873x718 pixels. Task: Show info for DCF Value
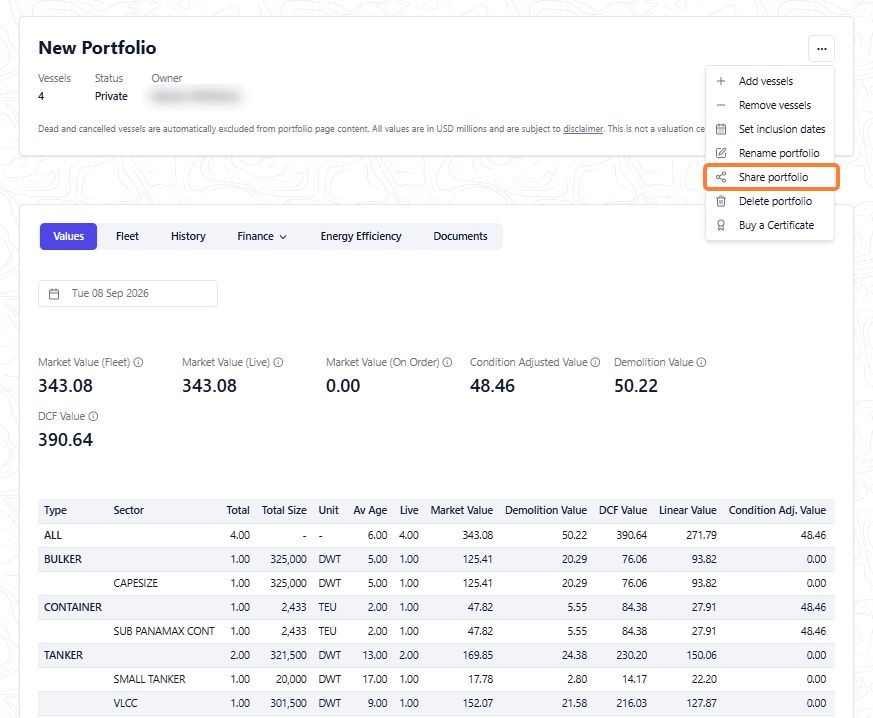(x=94, y=416)
